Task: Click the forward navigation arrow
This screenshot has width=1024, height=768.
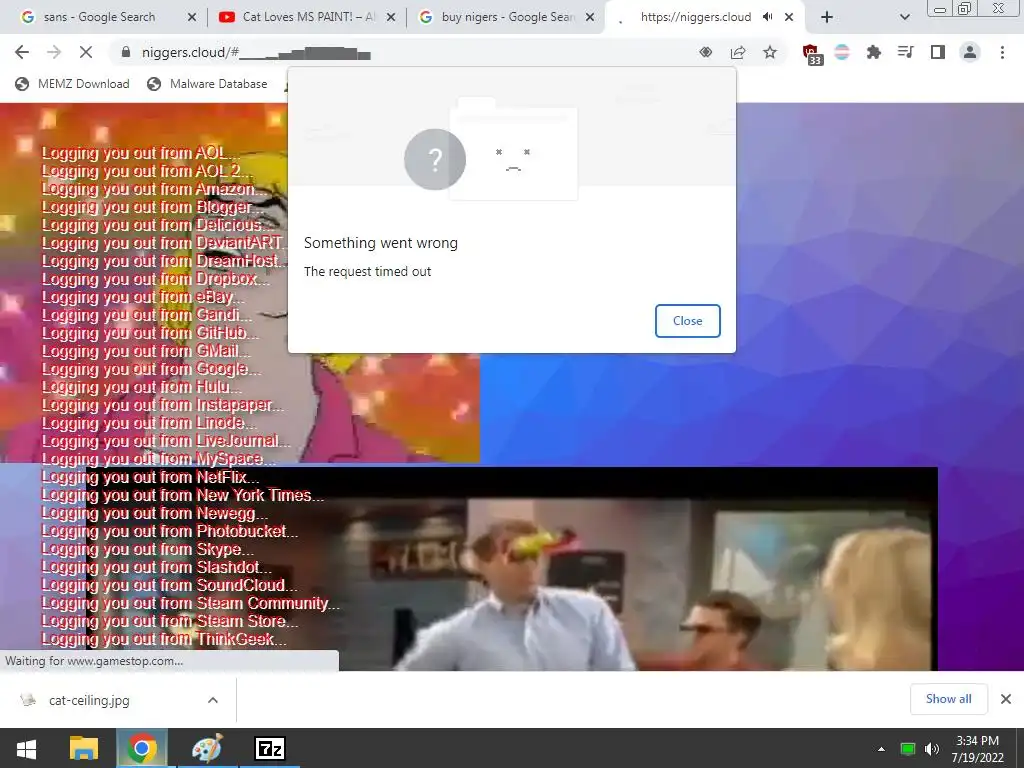Action: [x=54, y=52]
